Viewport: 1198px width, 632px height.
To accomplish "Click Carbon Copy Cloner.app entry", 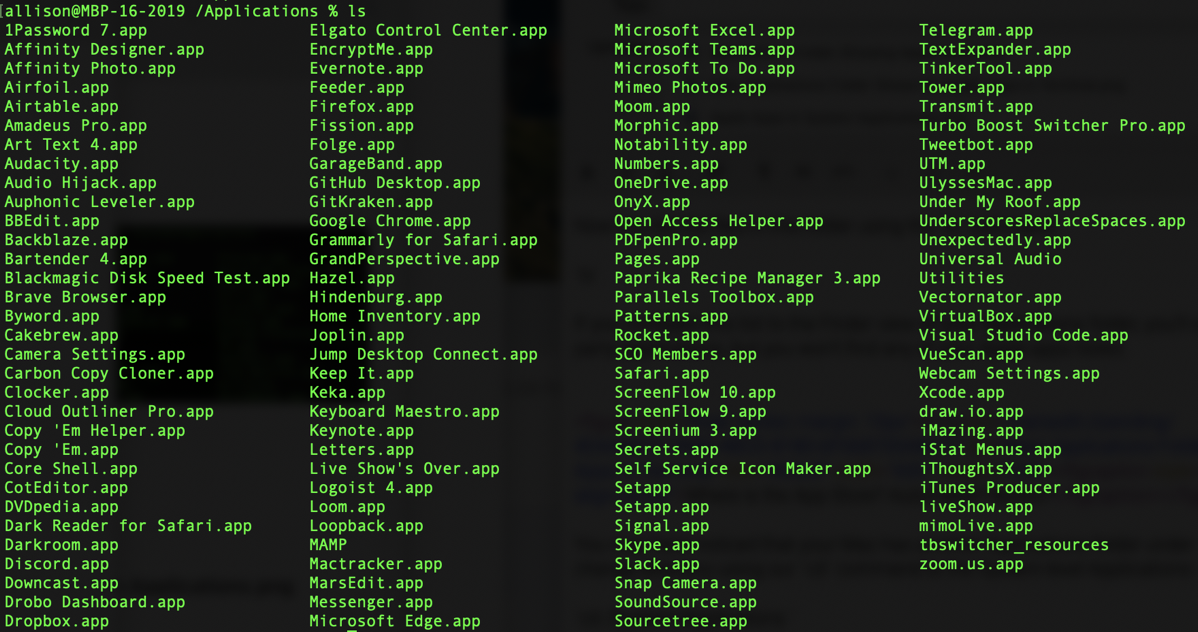I will pyautogui.click(x=109, y=373).
